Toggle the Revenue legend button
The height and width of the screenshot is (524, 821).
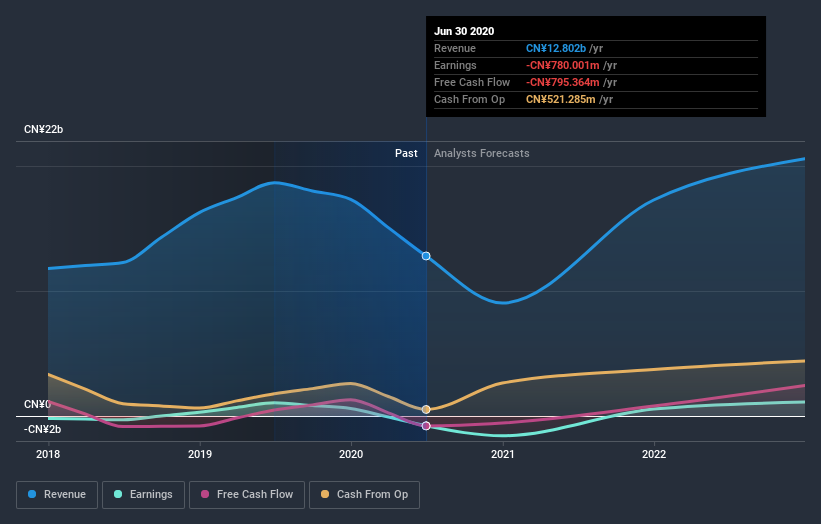coord(57,495)
